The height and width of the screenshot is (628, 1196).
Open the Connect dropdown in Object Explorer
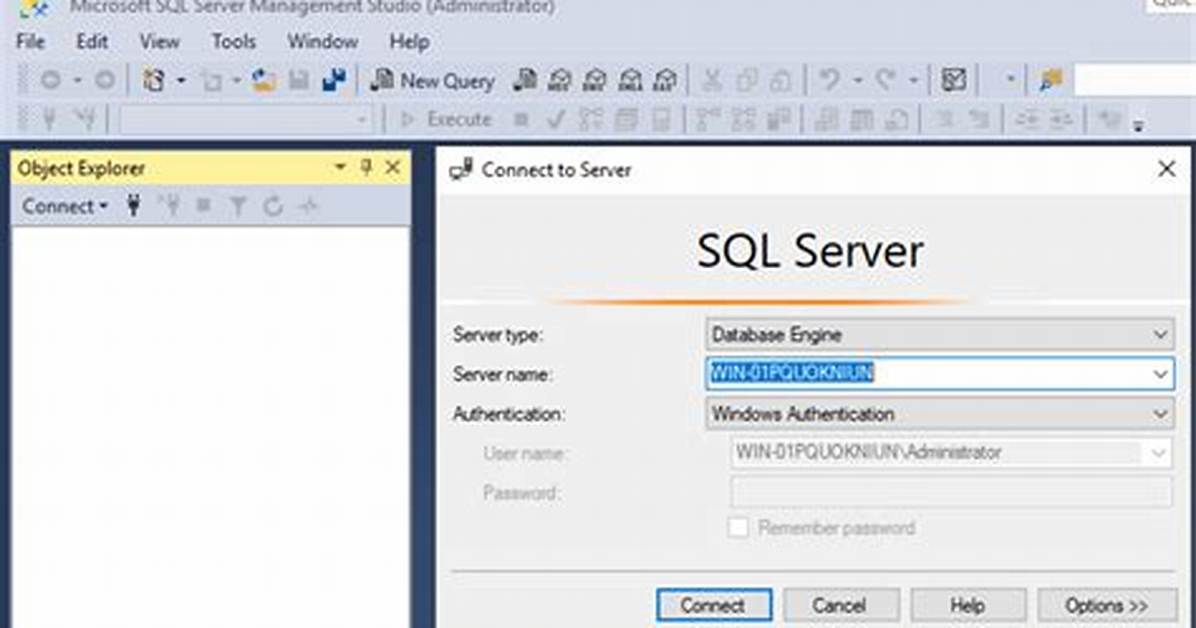point(65,206)
